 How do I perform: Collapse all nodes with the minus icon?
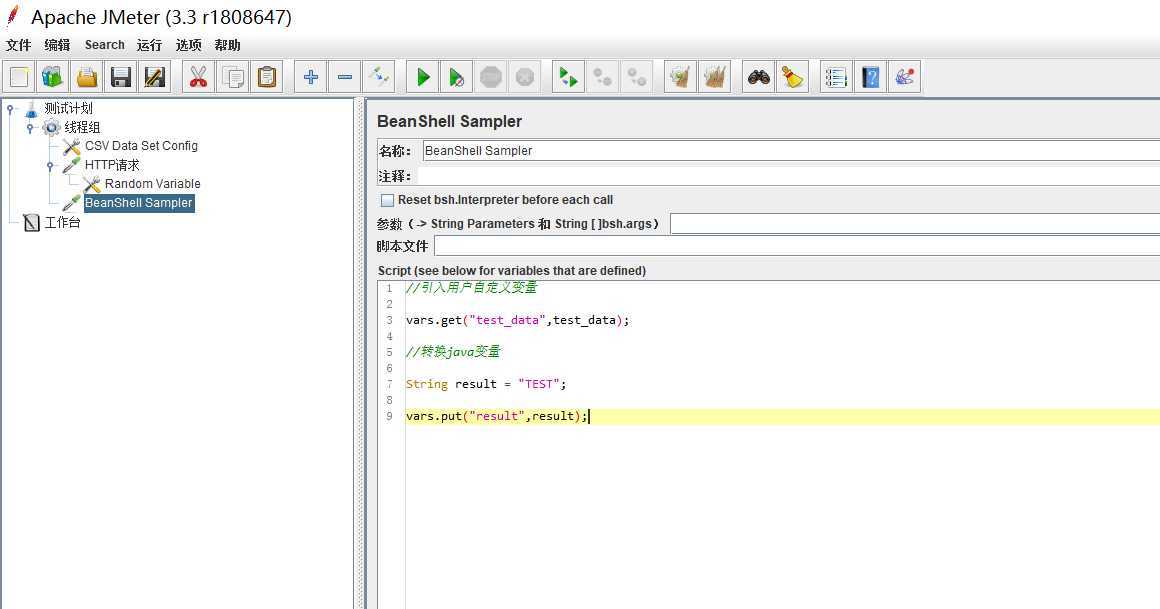point(345,77)
